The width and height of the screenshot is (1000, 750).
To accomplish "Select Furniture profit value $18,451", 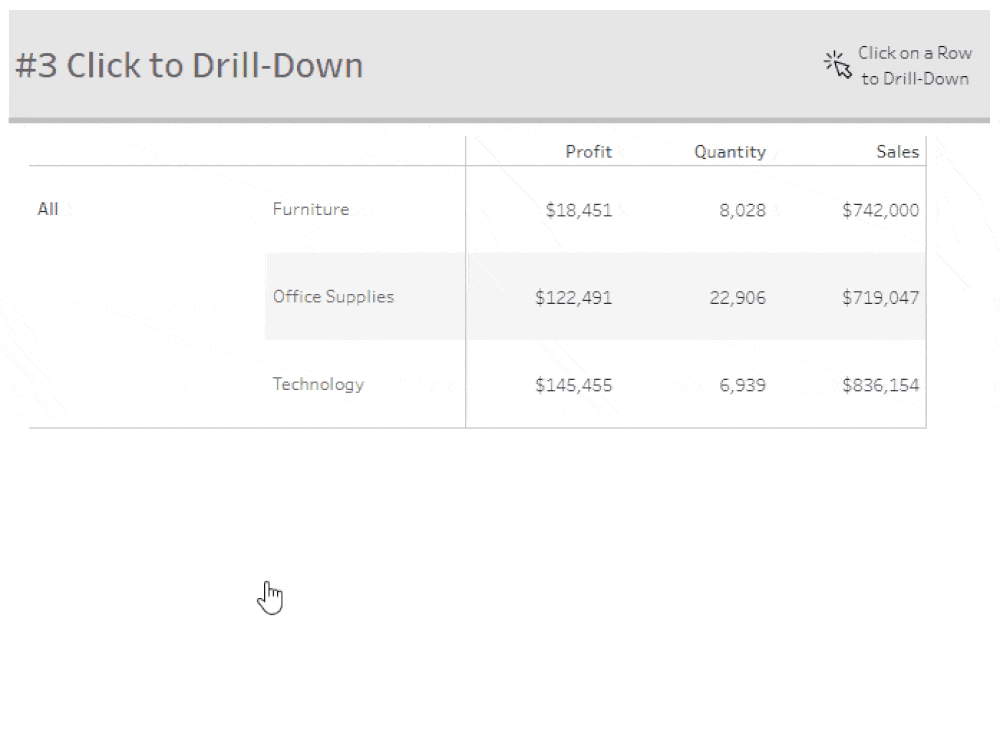I will (x=578, y=210).
